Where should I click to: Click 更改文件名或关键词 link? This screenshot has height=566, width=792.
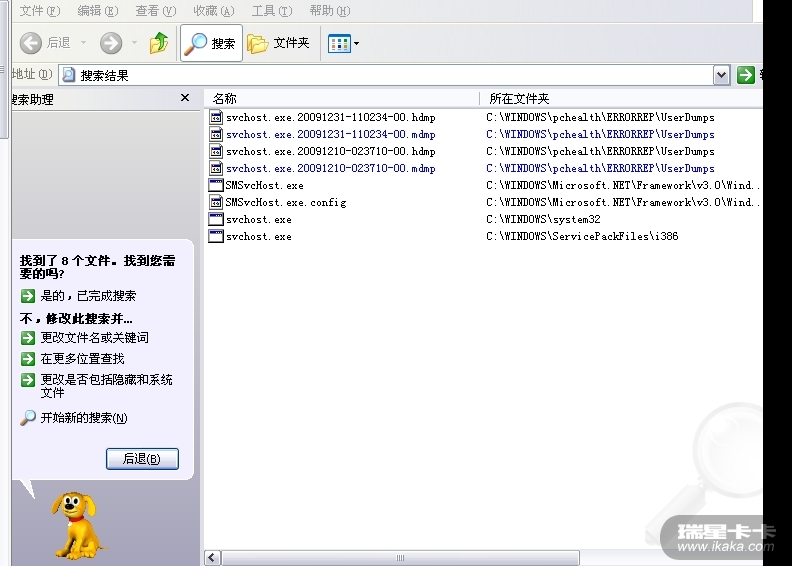coord(94,338)
